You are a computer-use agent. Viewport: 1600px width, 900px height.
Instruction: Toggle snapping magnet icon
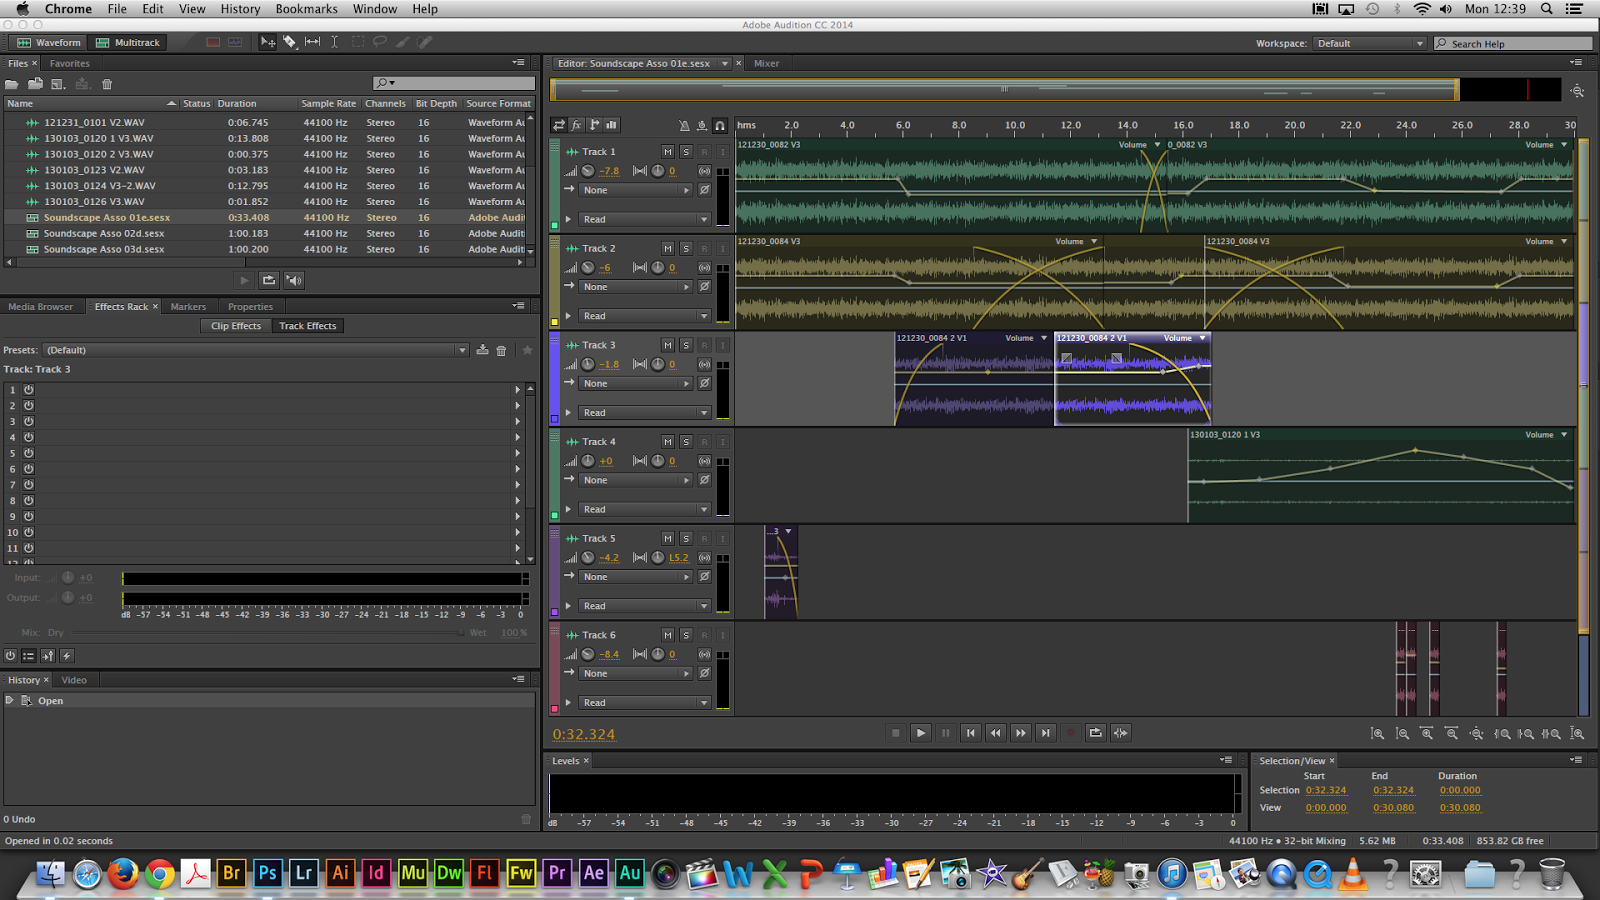(719, 126)
